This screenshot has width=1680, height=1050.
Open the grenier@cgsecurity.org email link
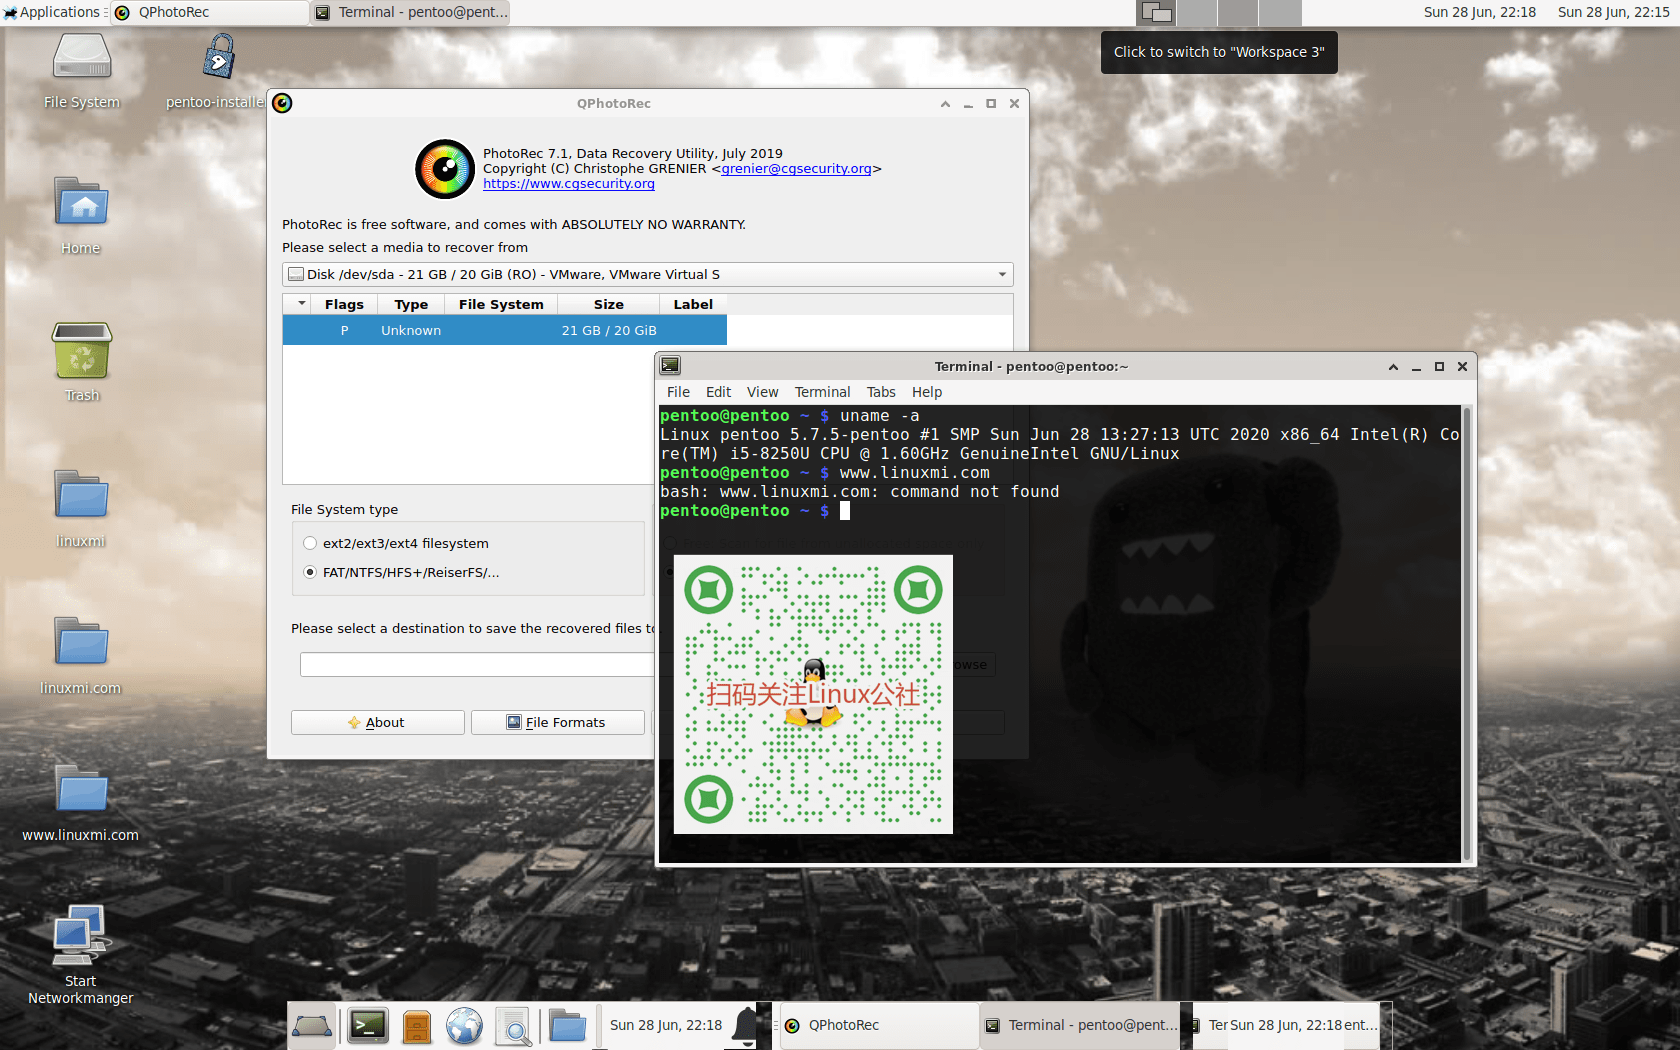click(x=796, y=168)
